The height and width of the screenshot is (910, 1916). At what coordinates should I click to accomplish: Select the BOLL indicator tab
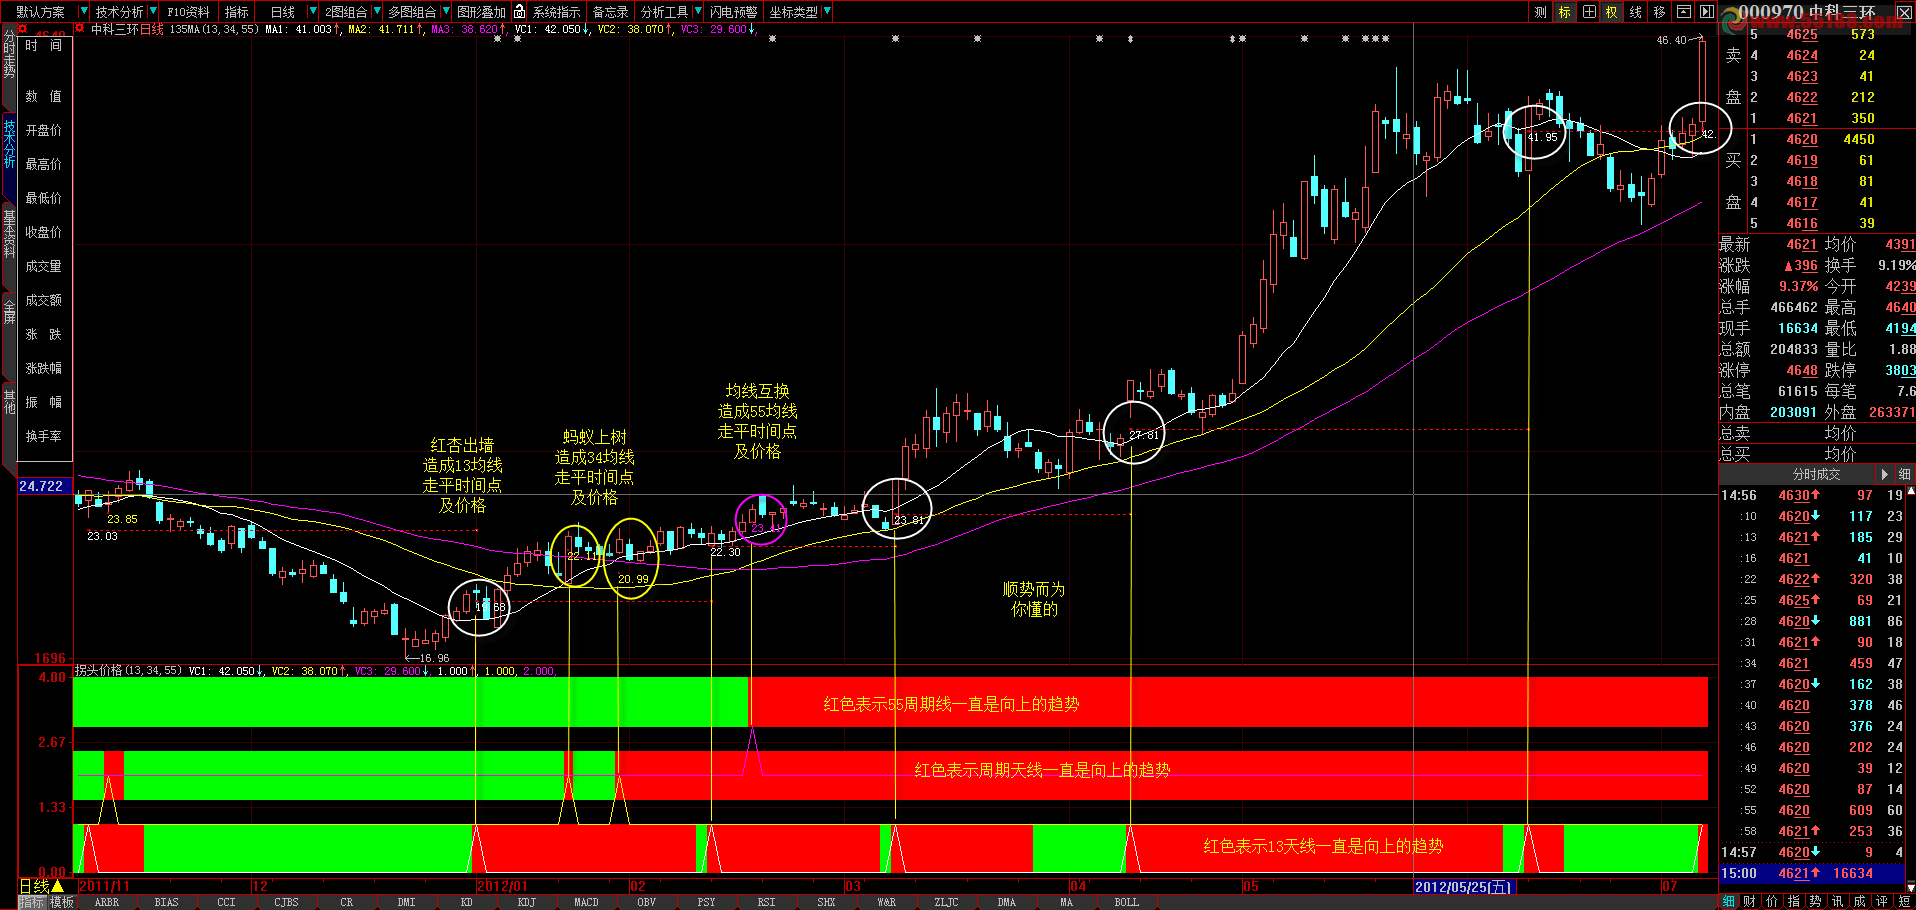coord(1127,902)
